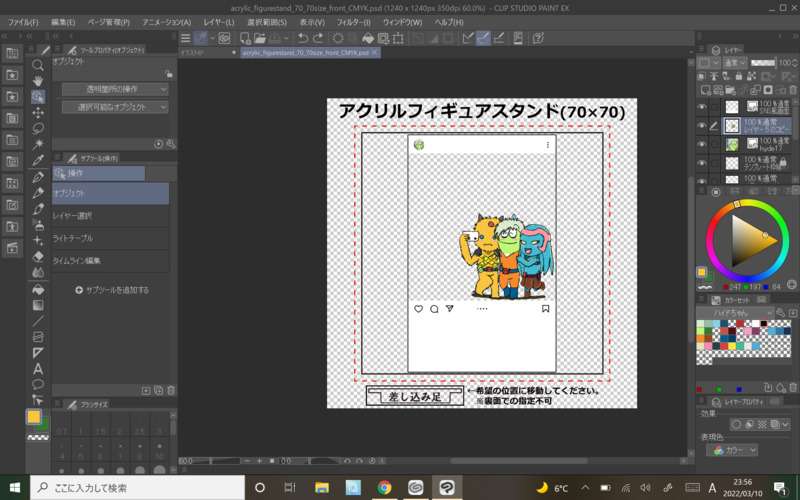This screenshot has height=500, width=800.
Task: Click the yellow main color swatch
Action: click(x=33, y=416)
